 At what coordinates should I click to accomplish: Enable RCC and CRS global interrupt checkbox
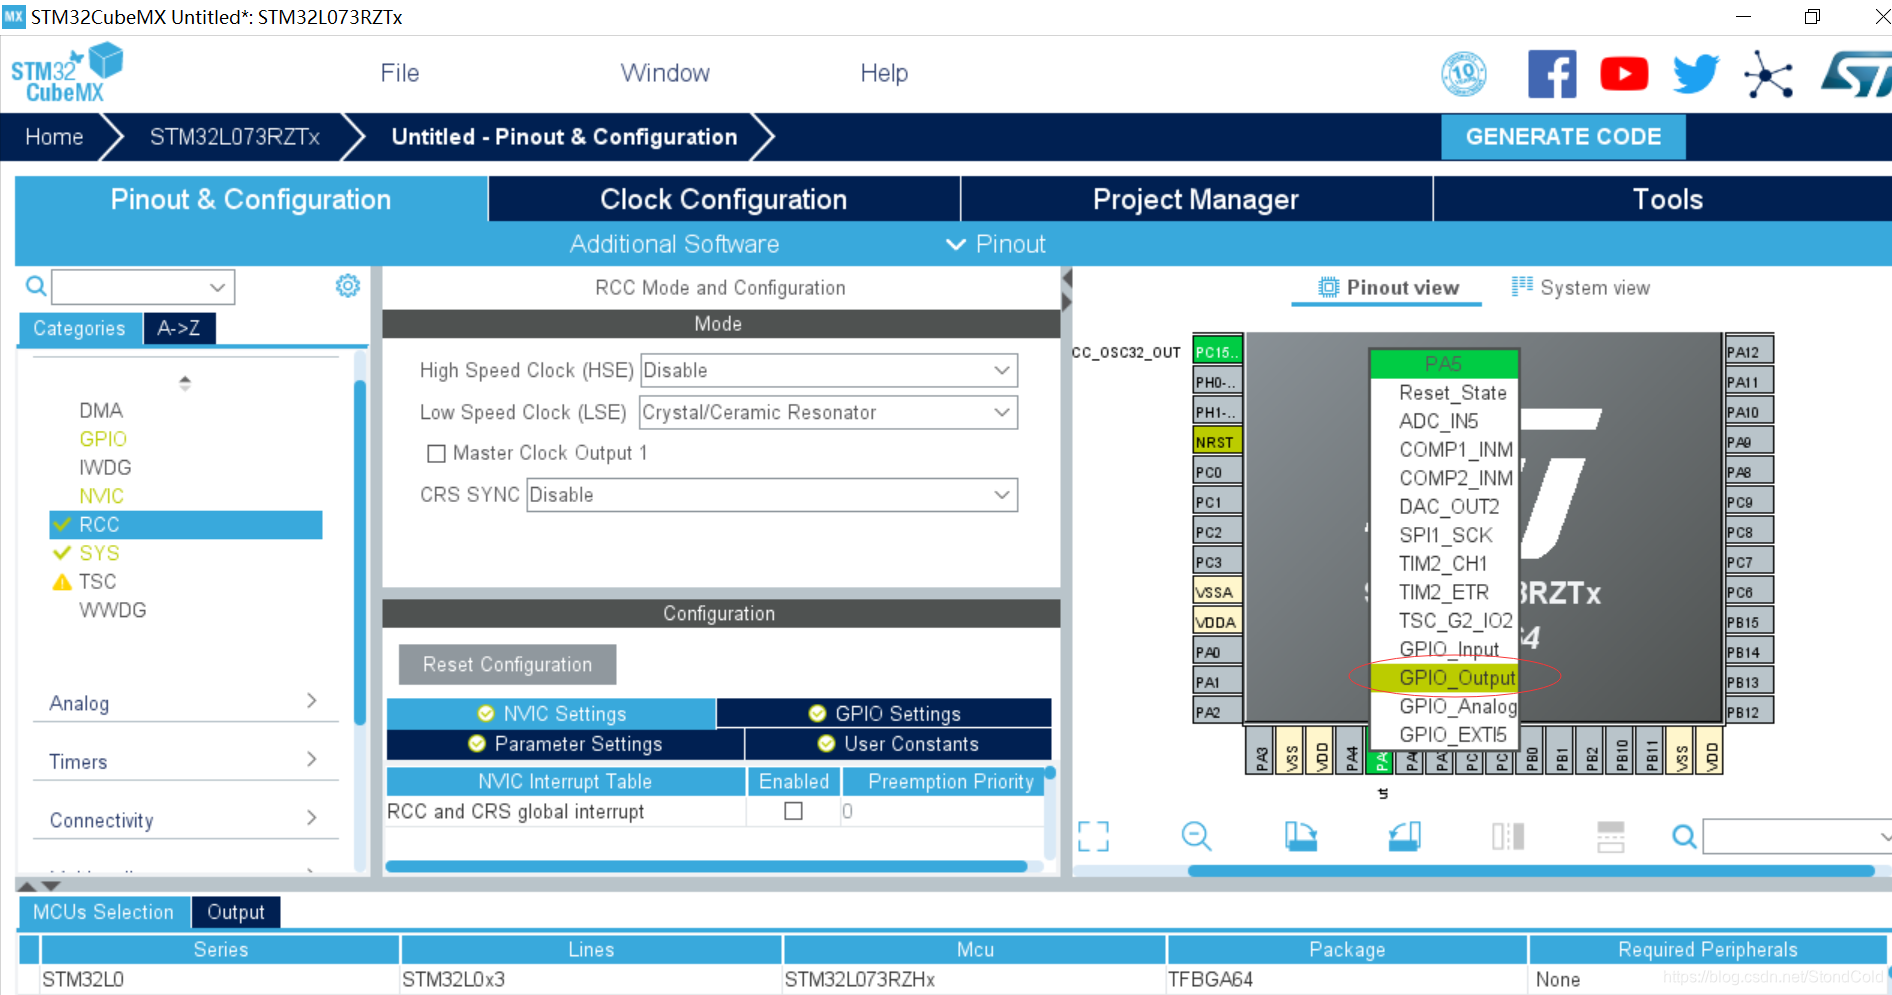coord(793,811)
